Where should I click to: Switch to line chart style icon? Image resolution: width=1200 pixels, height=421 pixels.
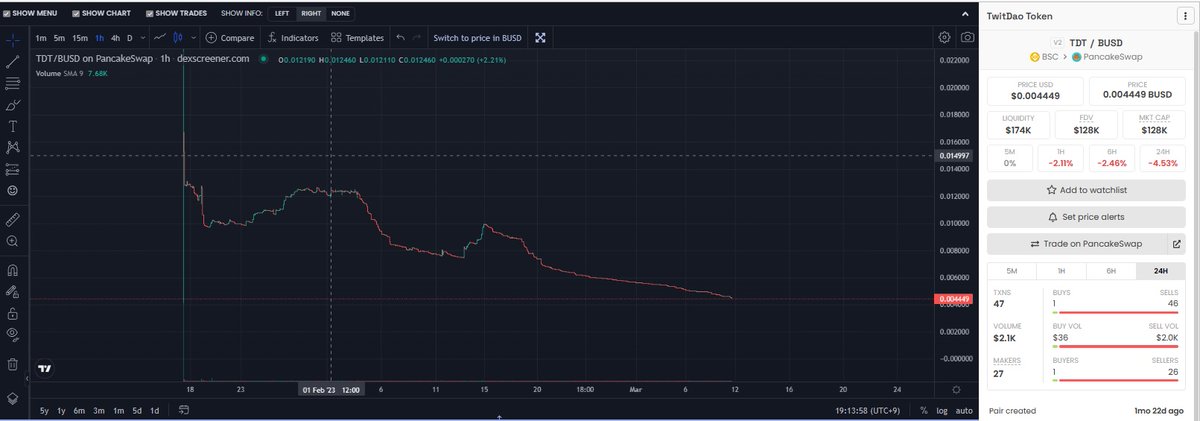click(158, 38)
